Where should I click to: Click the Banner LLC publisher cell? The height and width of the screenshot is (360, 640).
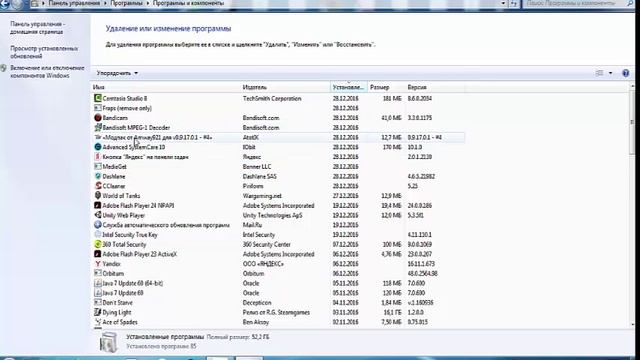257,167
